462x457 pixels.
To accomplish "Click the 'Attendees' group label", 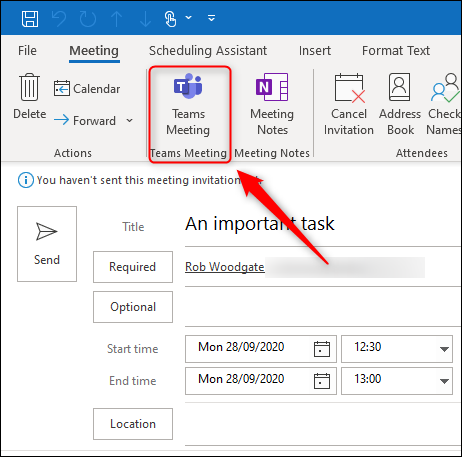I will click(x=422, y=153).
